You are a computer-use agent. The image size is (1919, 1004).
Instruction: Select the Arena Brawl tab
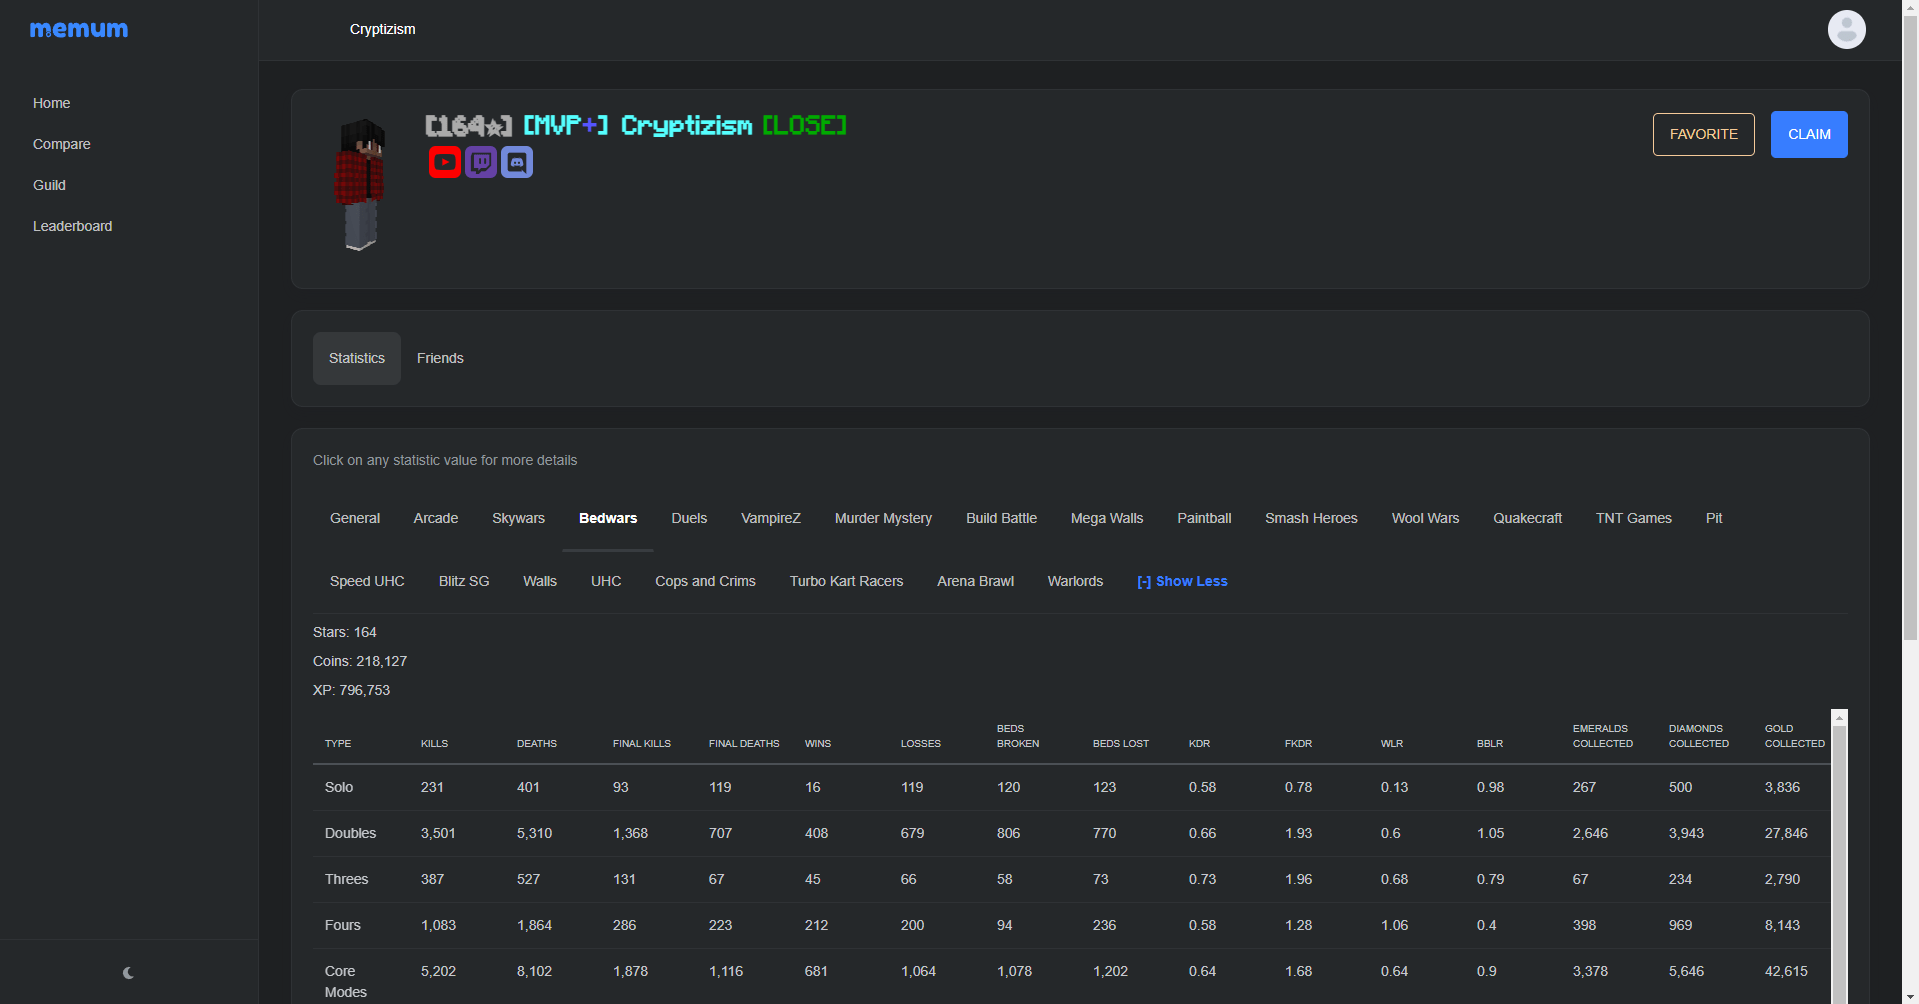pos(975,581)
